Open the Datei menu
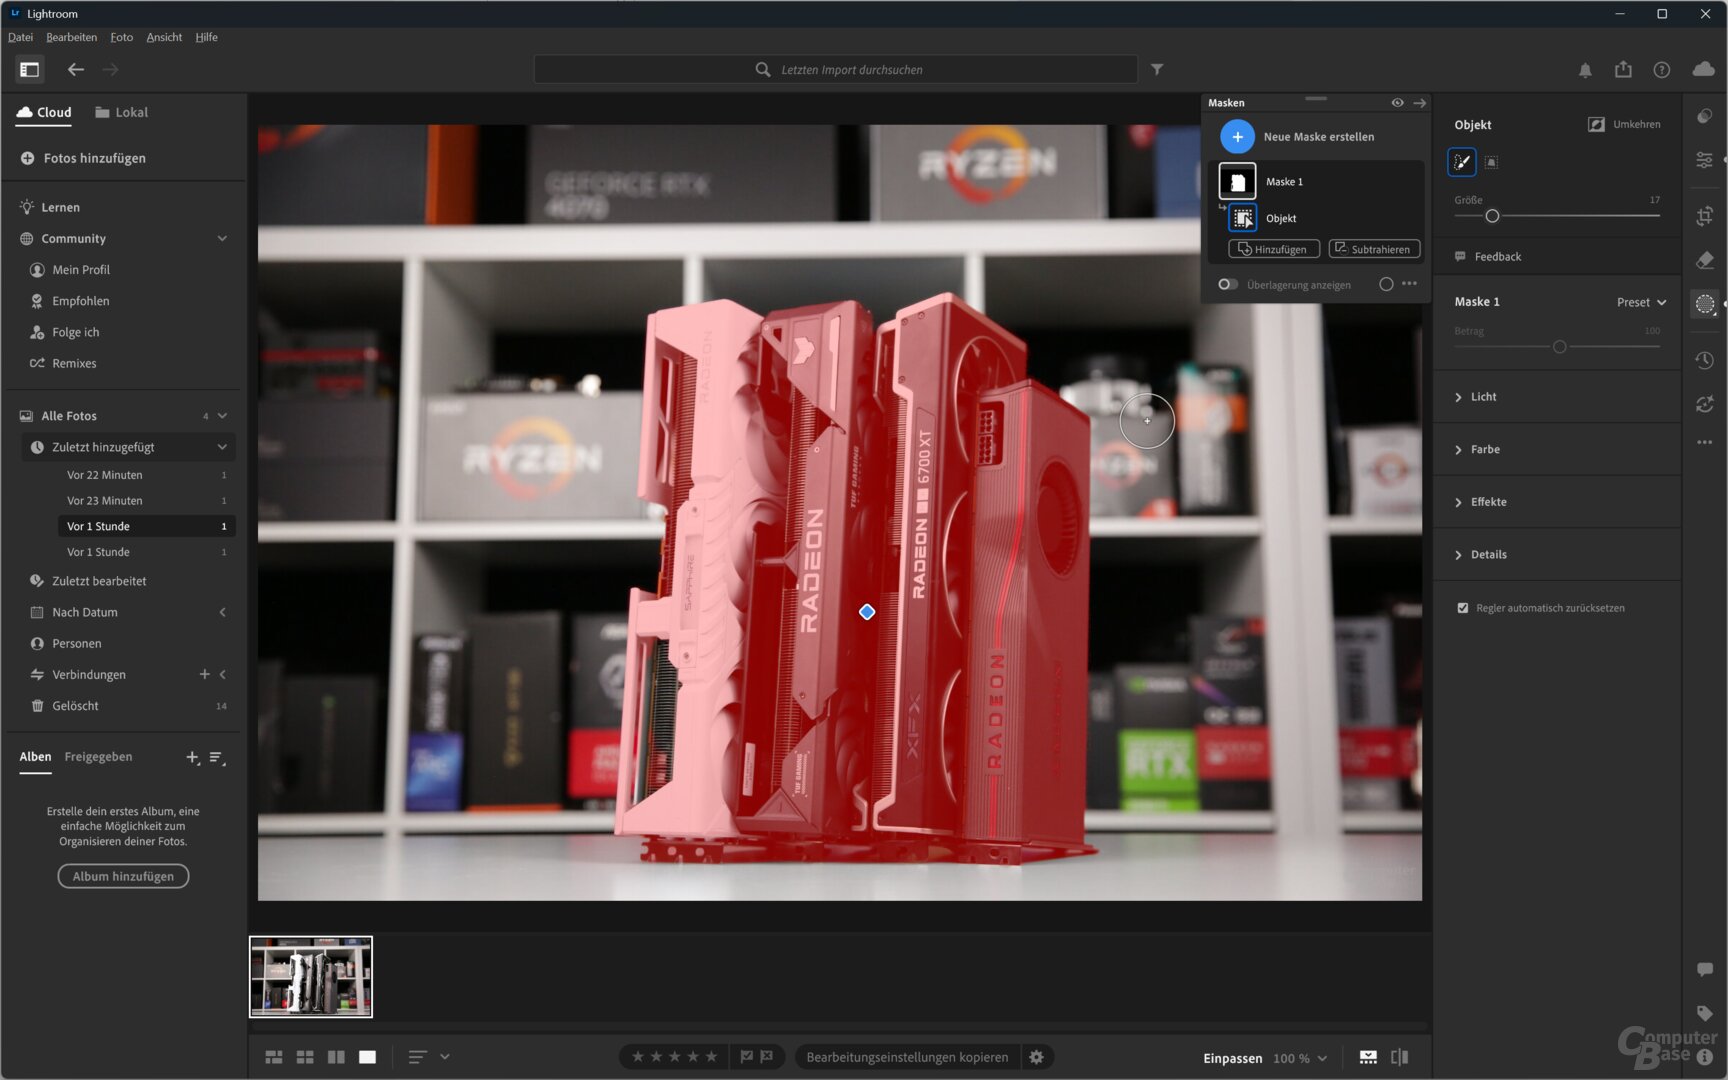Viewport: 1728px width, 1080px height. (x=20, y=37)
